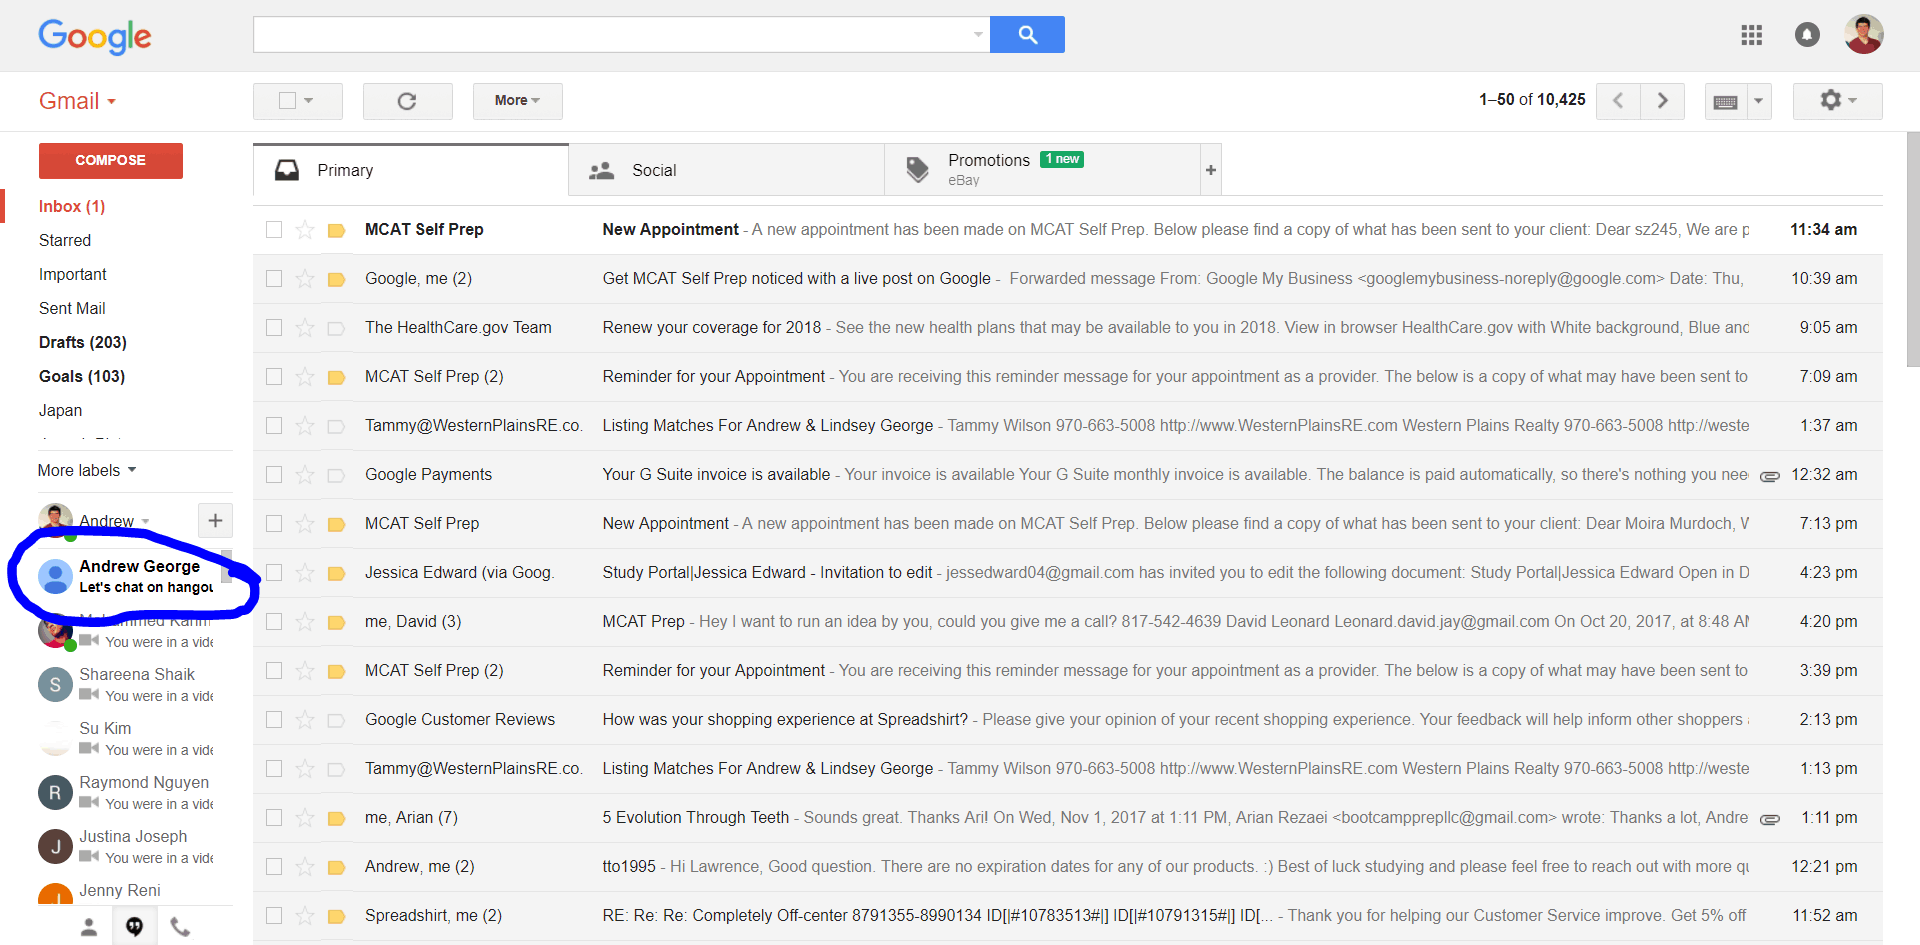The image size is (1920, 945).
Task: Open the select-all checkbox dropdown
Action: 309,101
